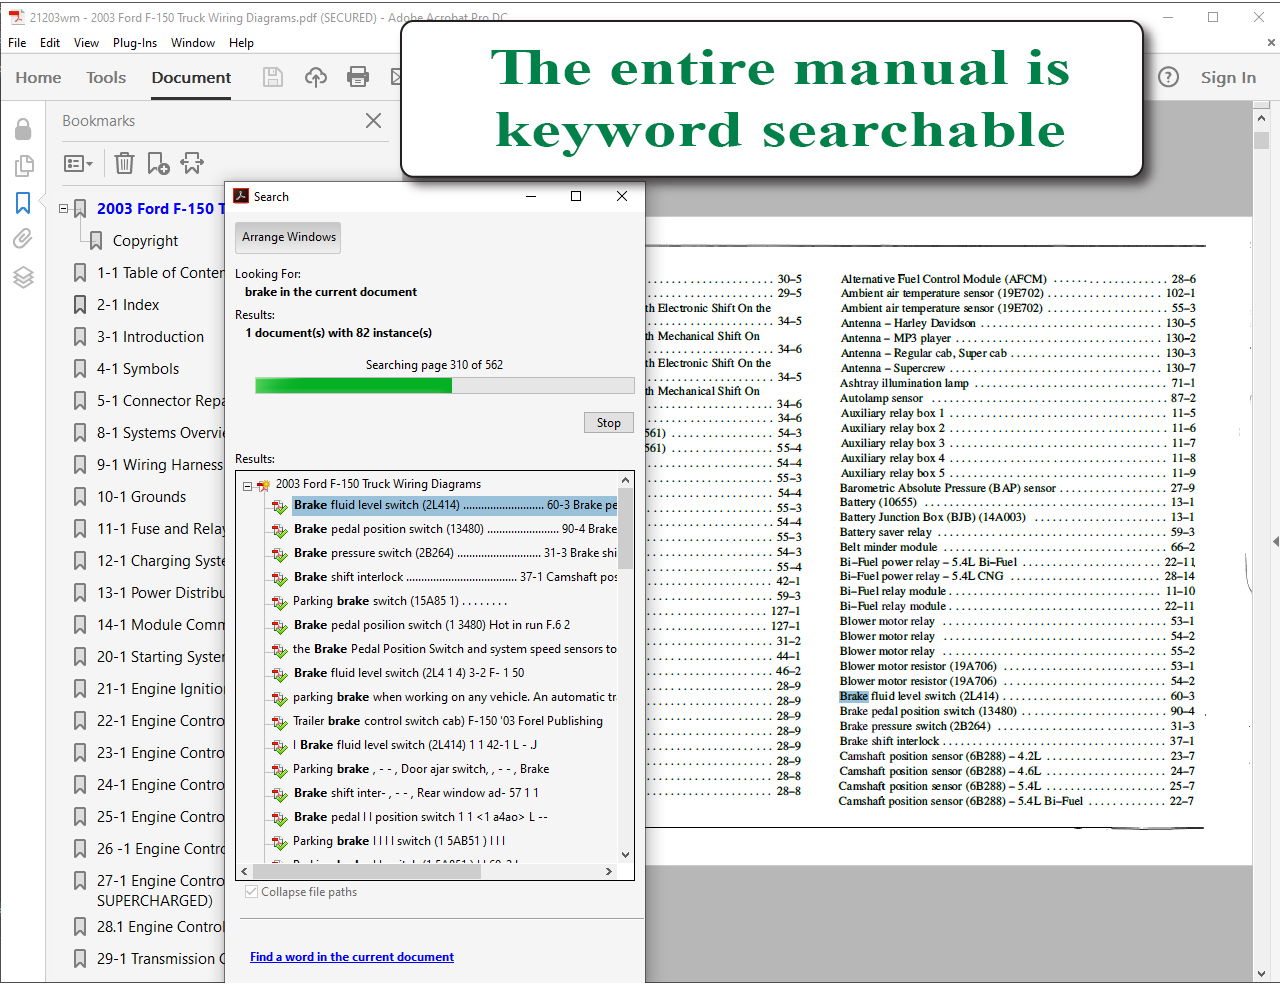
Task: Switch to the Home tab
Action: (38, 77)
